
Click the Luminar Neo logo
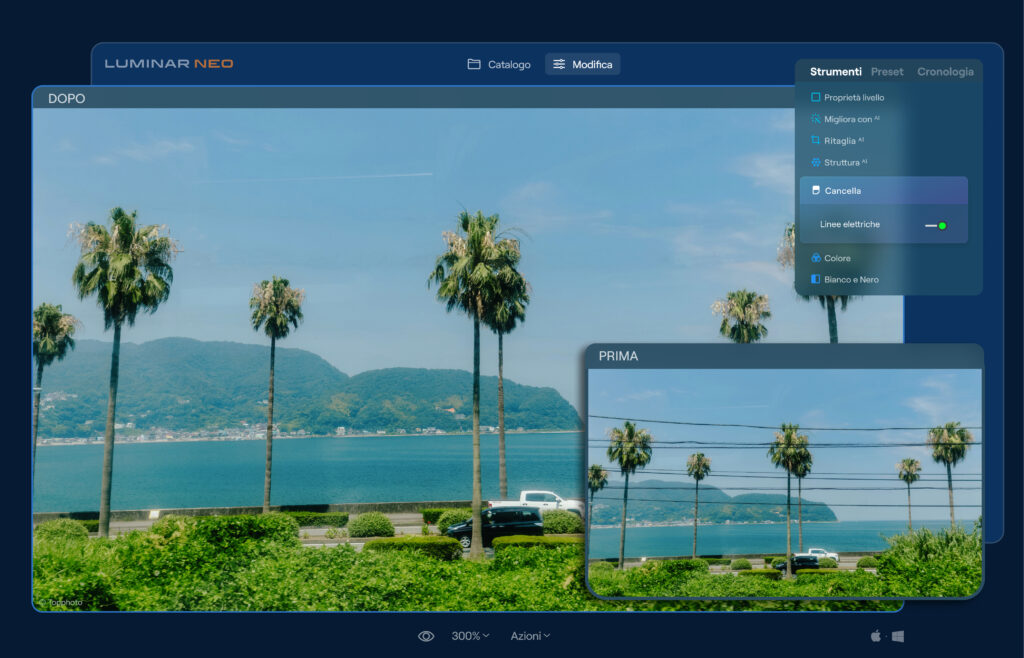168,63
